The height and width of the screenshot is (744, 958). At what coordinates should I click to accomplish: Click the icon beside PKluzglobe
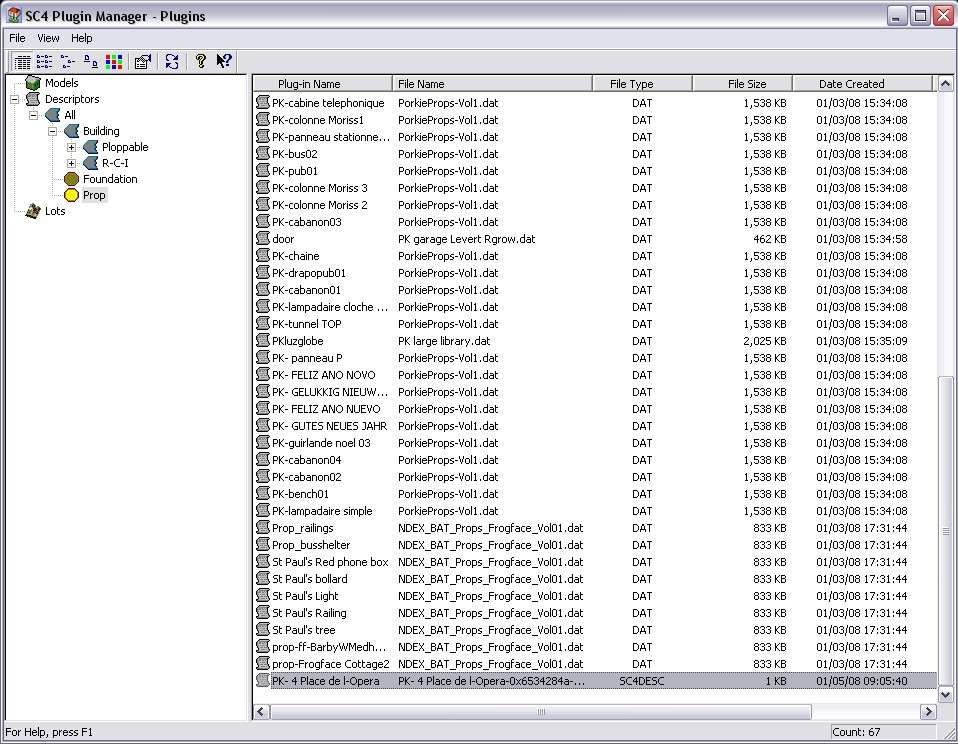(263, 340)
